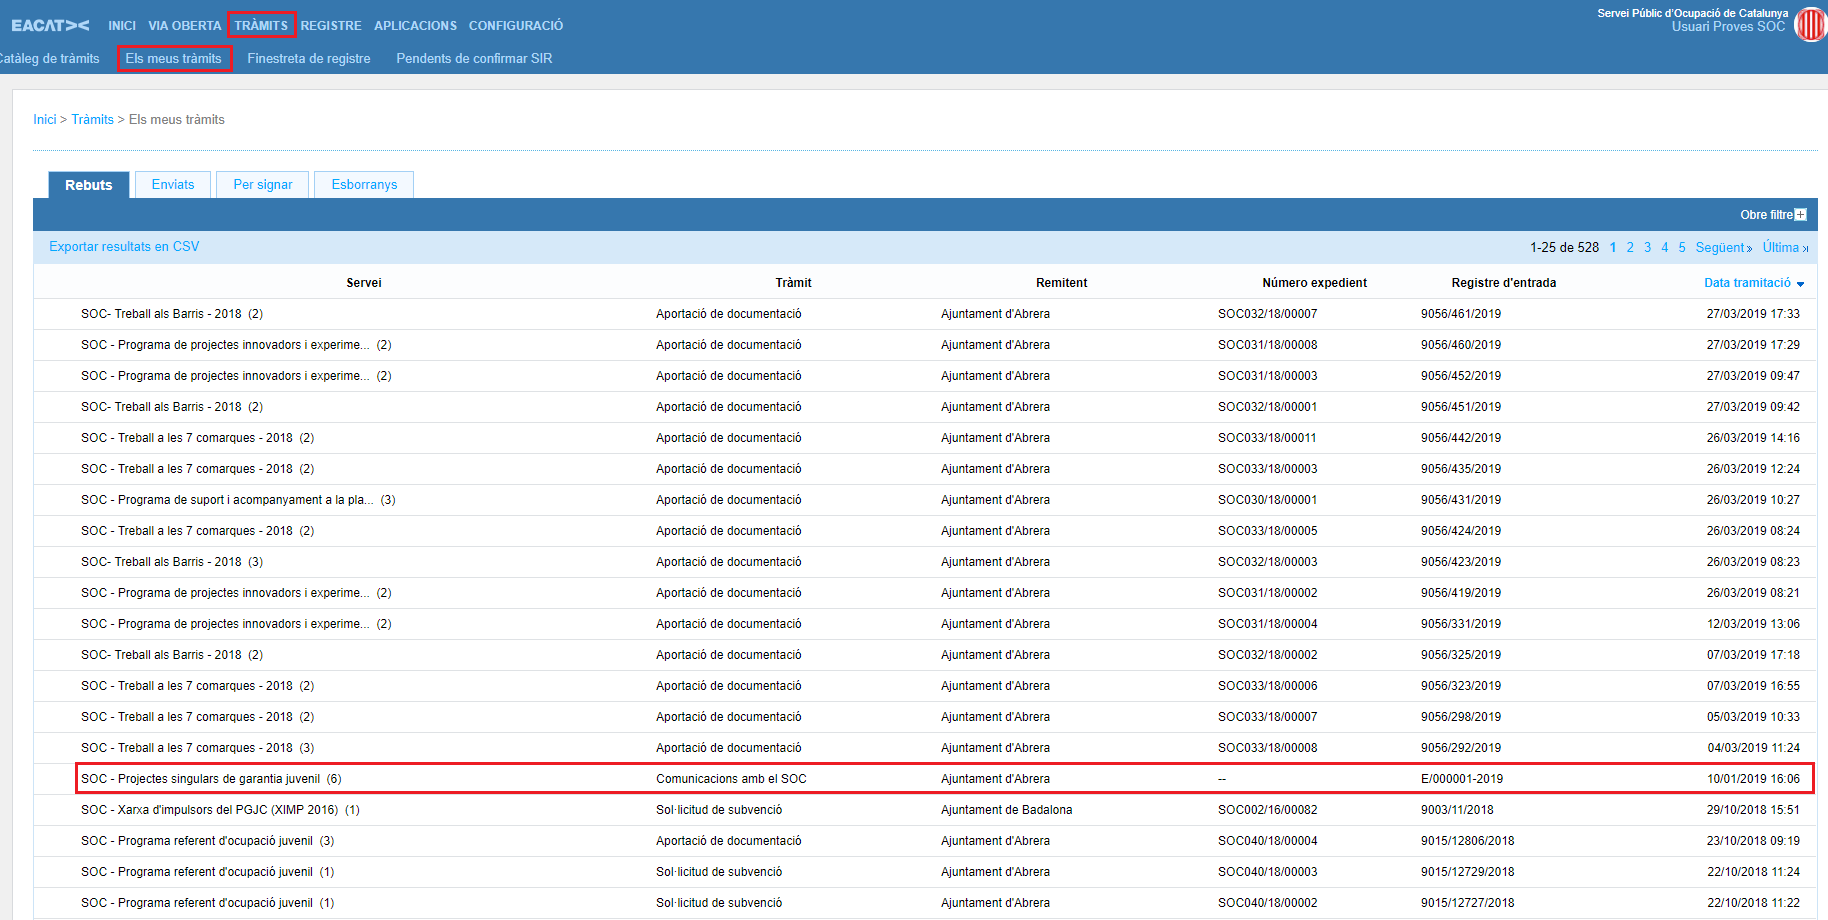Open the Xarxa d'impulsors del PGJC row
Viewport: 1828px width, 920px height.
click(209, 809)
